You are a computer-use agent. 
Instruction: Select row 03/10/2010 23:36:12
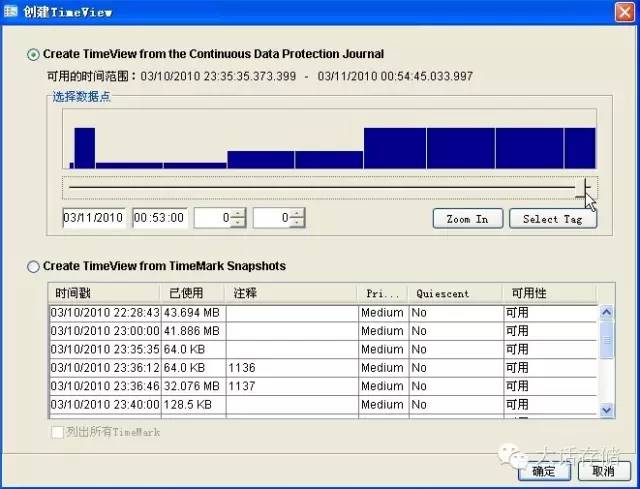323,368
